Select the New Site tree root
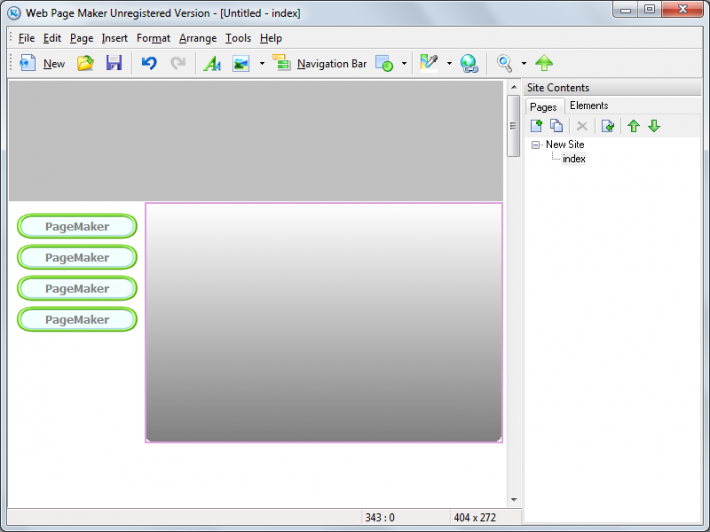Screen dimensions: 710x532 (x=565, y=144)
